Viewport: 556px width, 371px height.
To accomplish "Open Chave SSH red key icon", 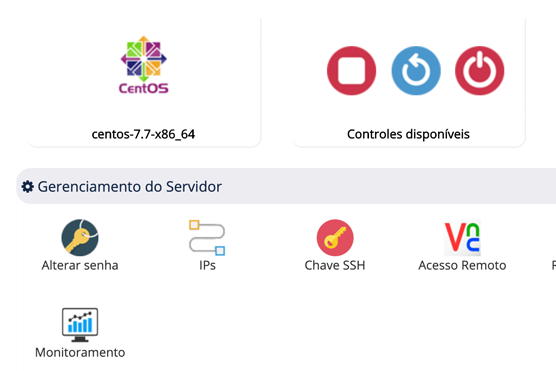I will pos(335,238).
